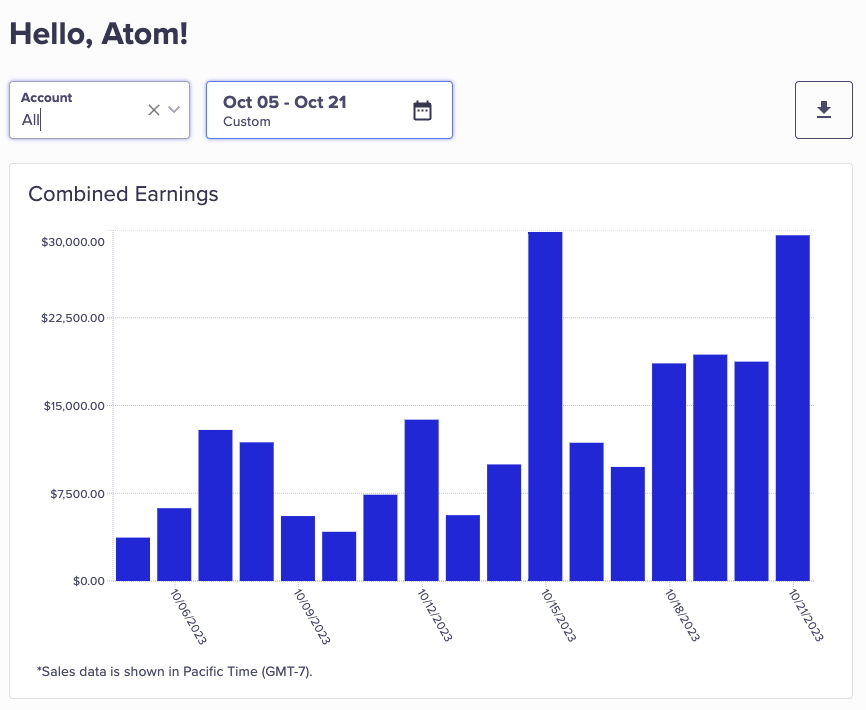Click the download earnings report icon
866x710 pixels.
coord(824,110)
